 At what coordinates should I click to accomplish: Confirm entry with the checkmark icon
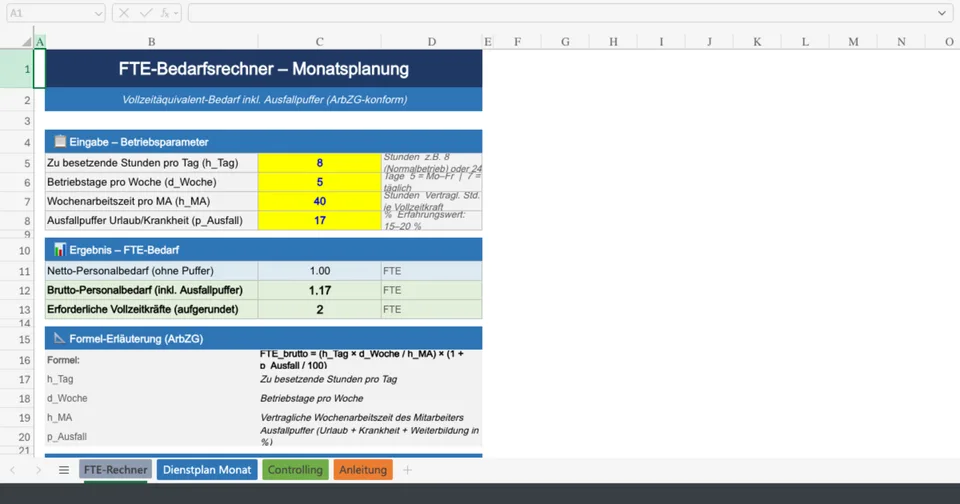click(x=146, y=13)
